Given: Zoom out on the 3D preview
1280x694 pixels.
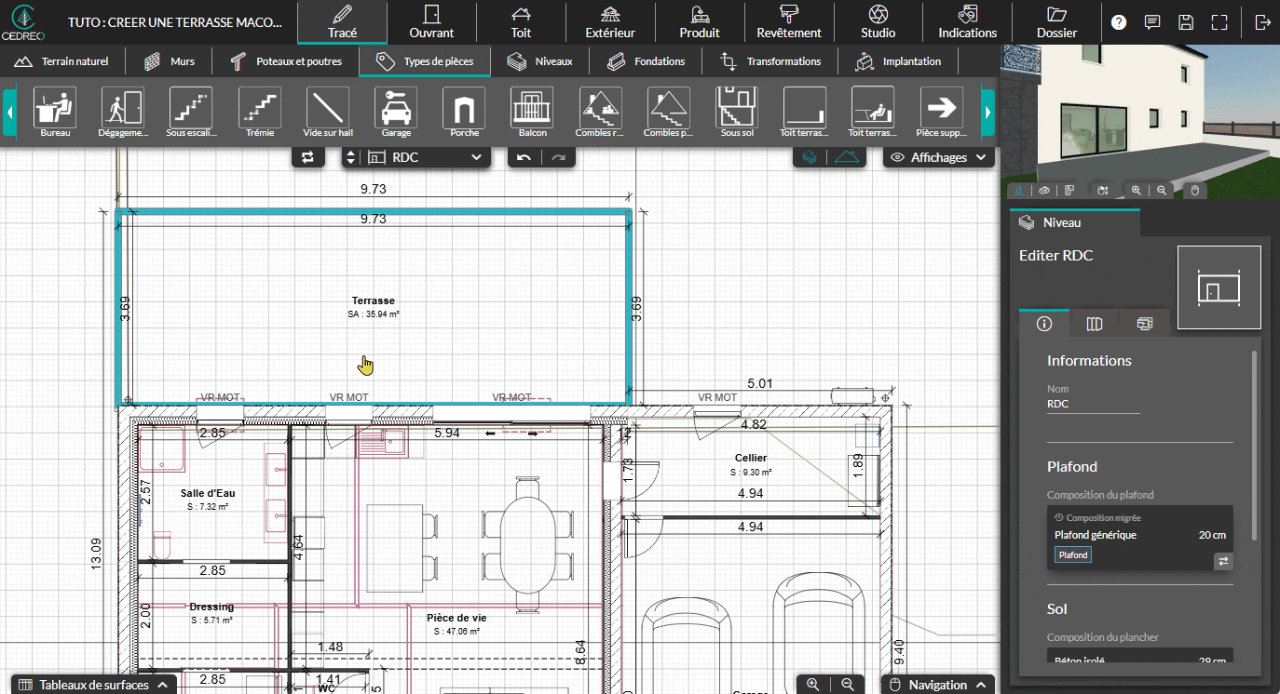Looking at the screenshot, I should 1162,190.
